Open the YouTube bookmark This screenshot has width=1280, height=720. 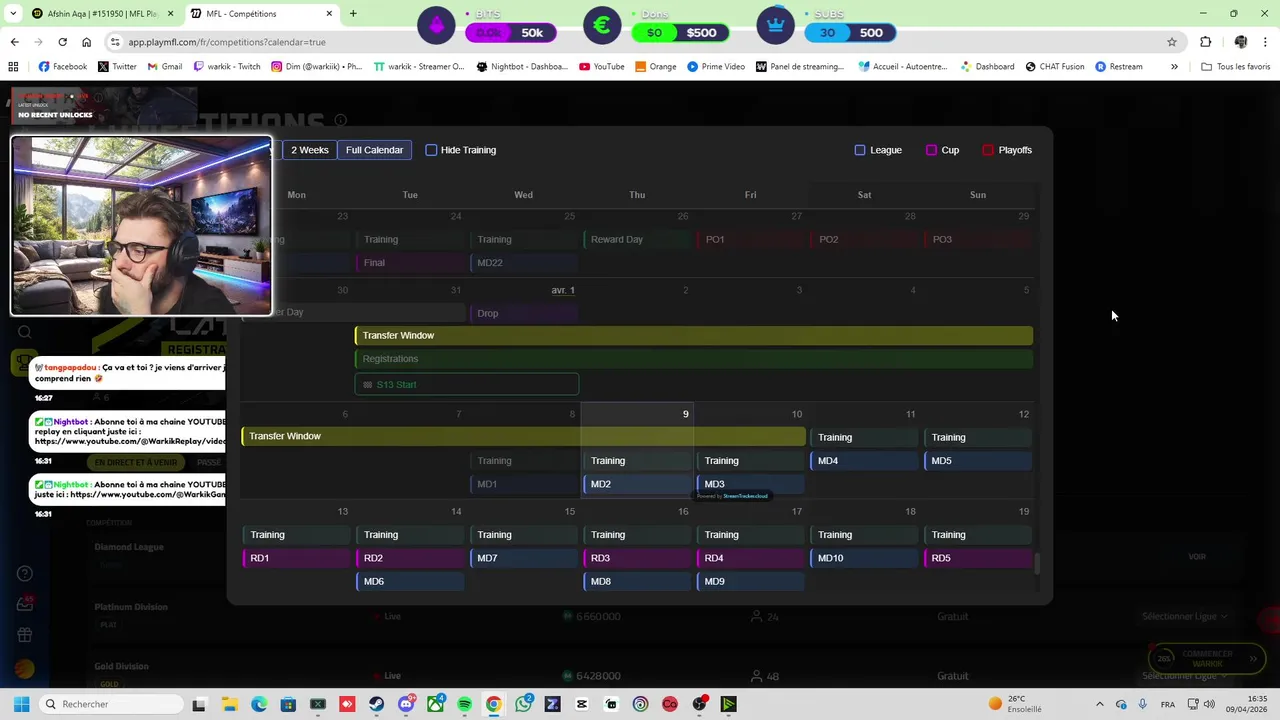coord(601,67)
